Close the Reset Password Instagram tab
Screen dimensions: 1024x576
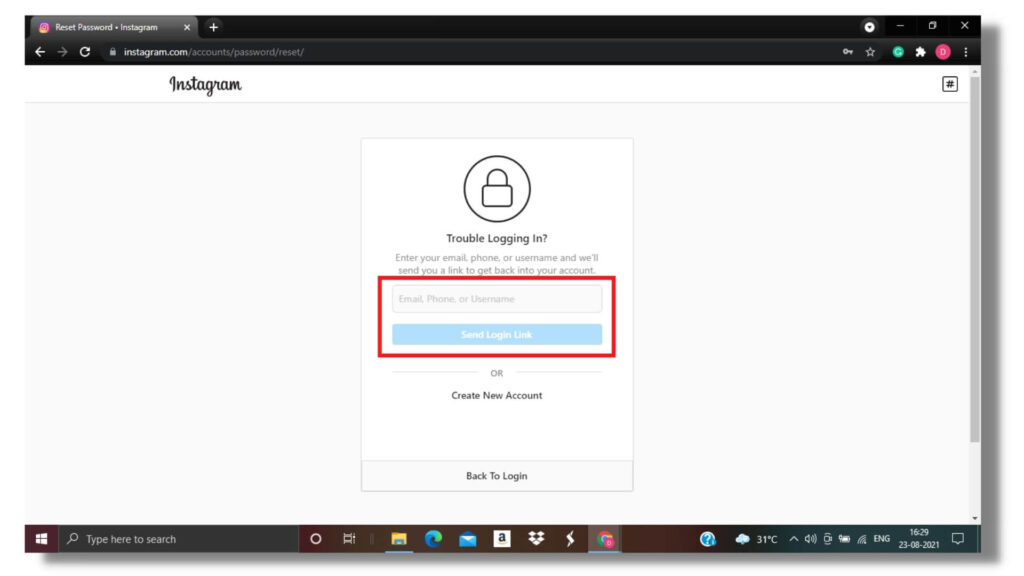point(187,27)
